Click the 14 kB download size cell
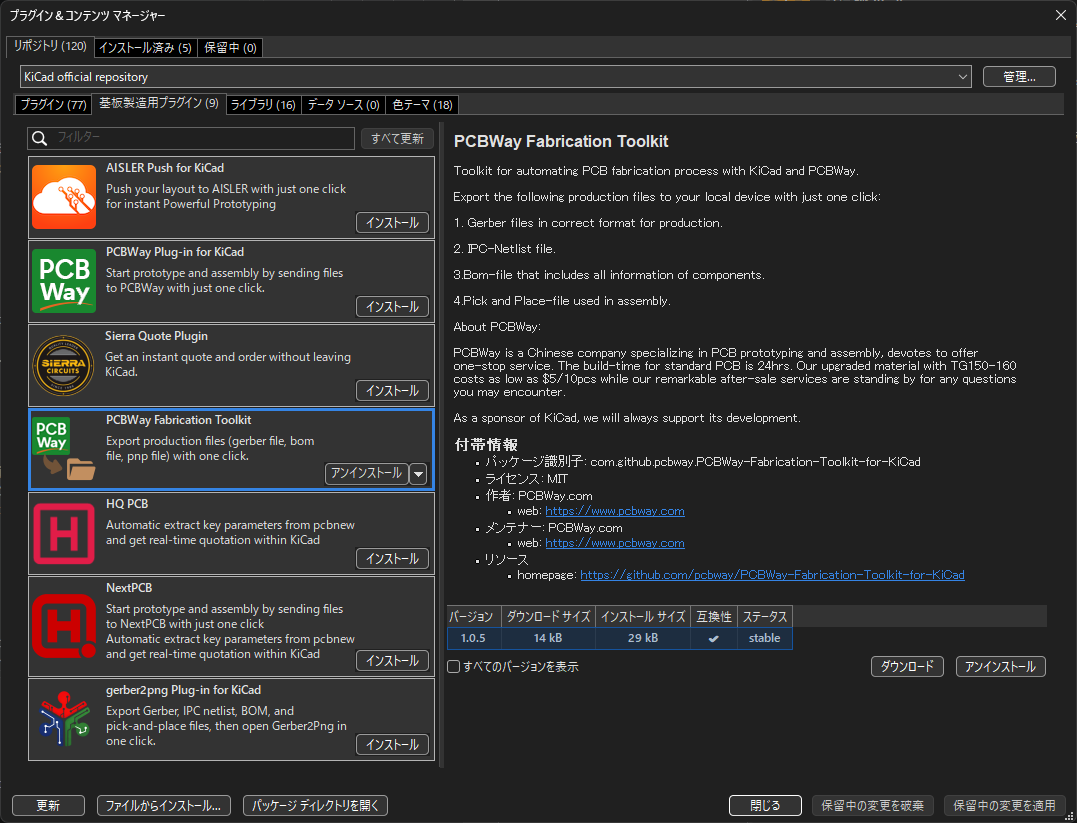This screenshot has height=823, width=1077. 548,638
